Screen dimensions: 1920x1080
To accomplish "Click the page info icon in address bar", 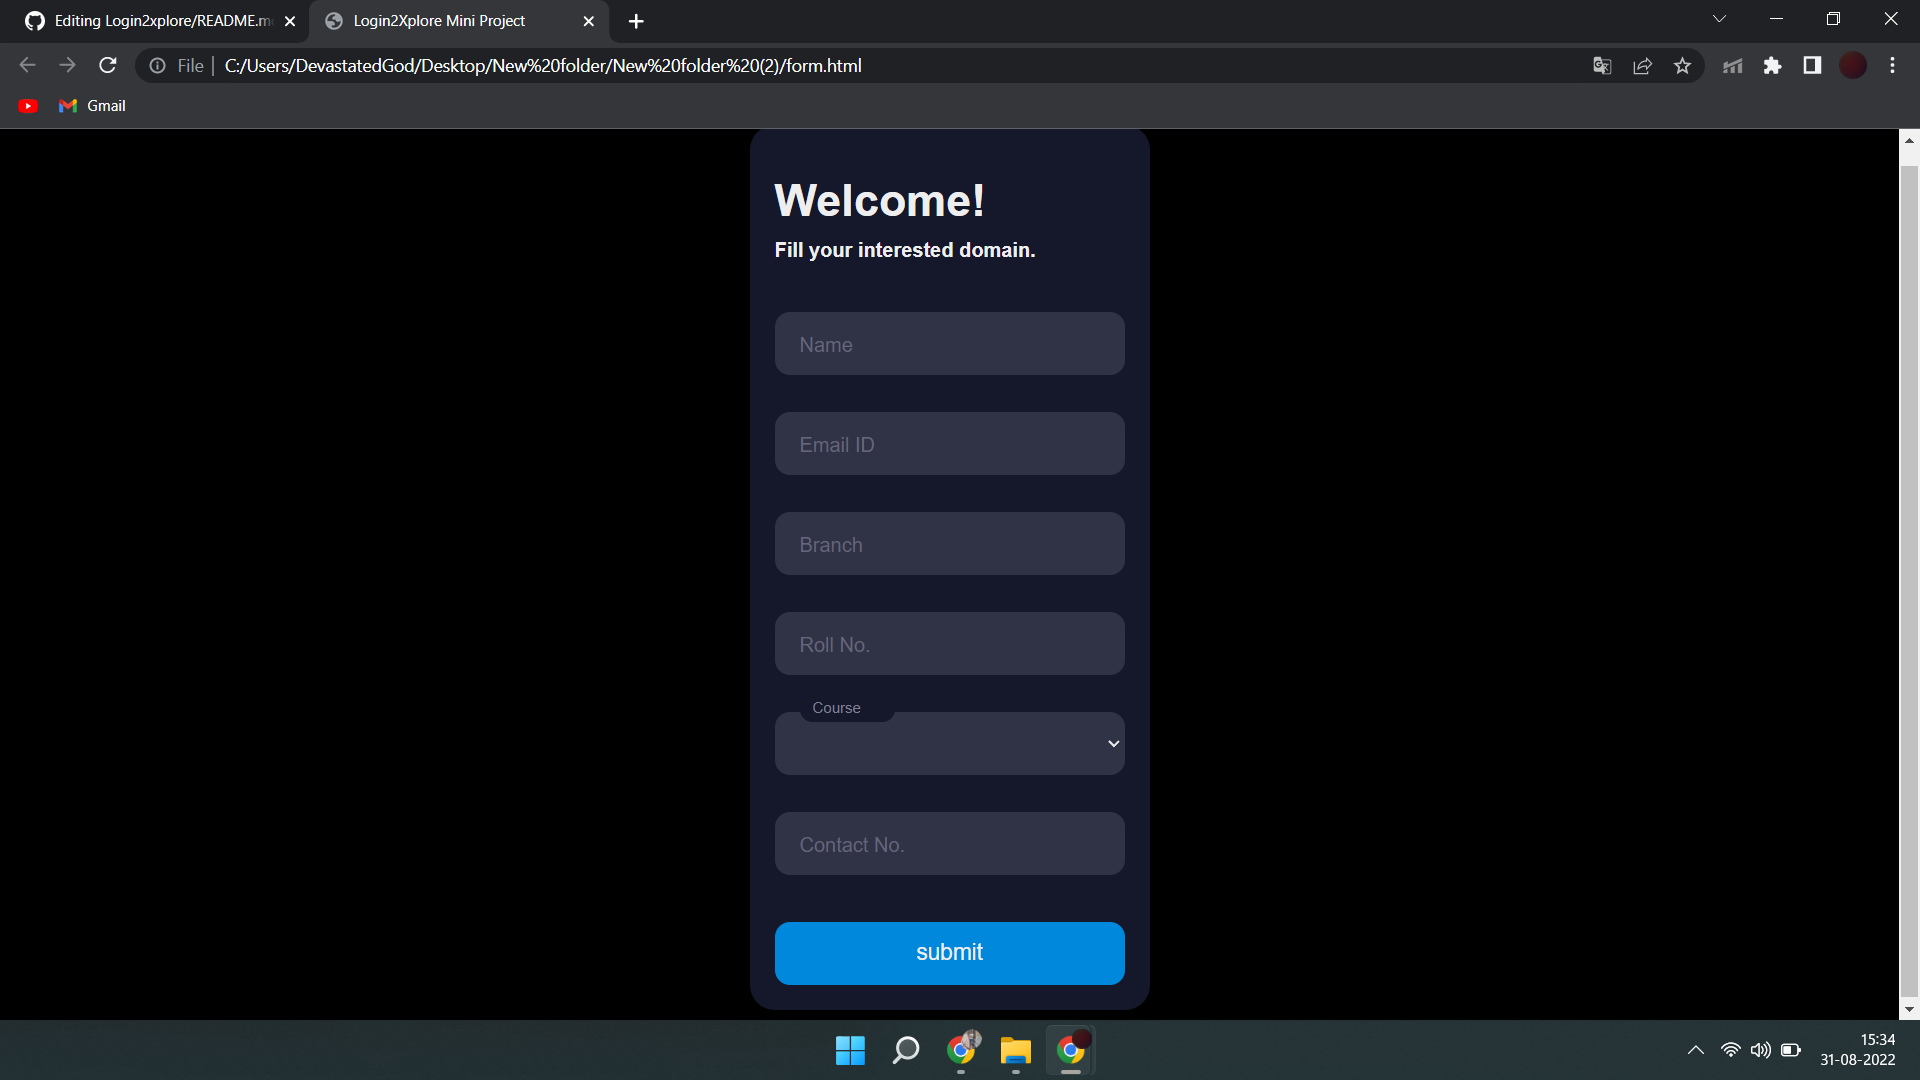I will pyautogui.click(x=157, y=66).
